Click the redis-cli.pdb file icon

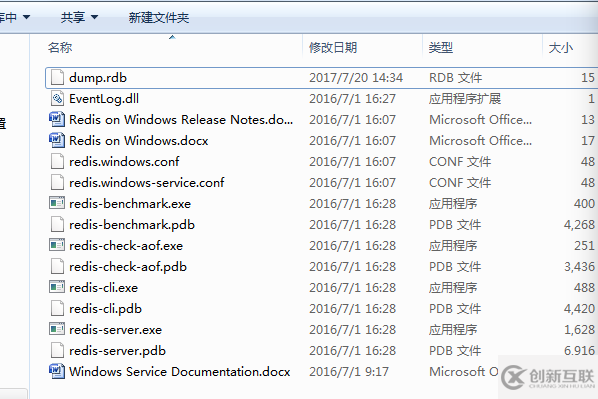(x=57, y=308)
